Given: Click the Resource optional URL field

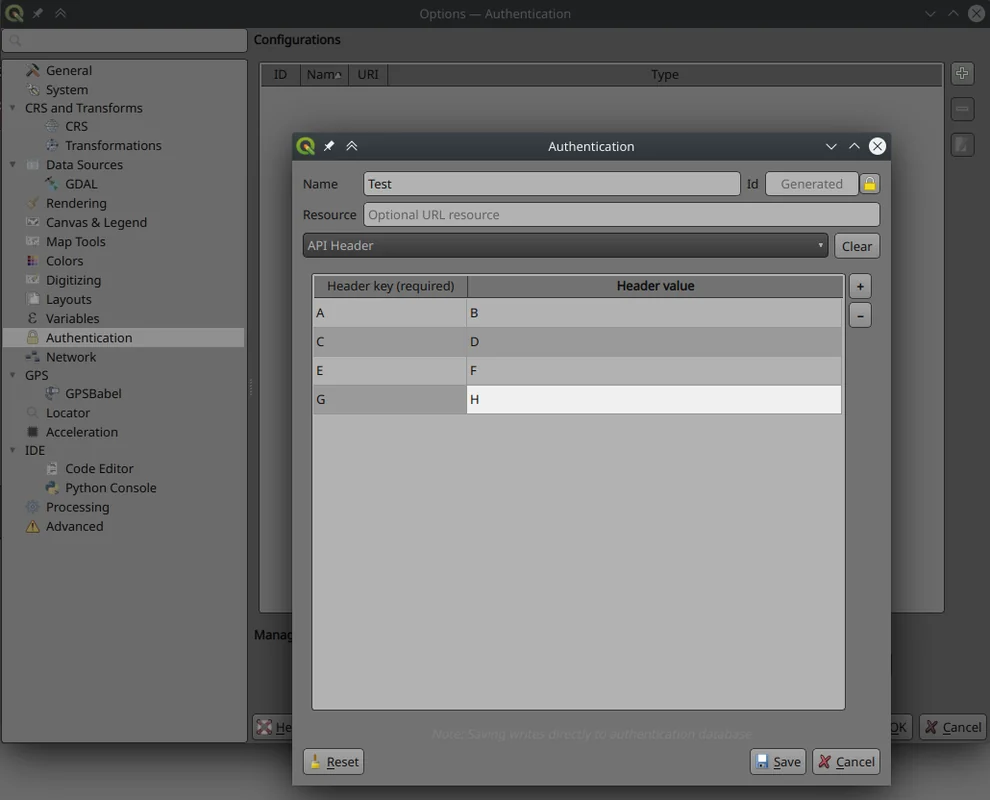Looking at the screenshot, I should coord(621,215).
